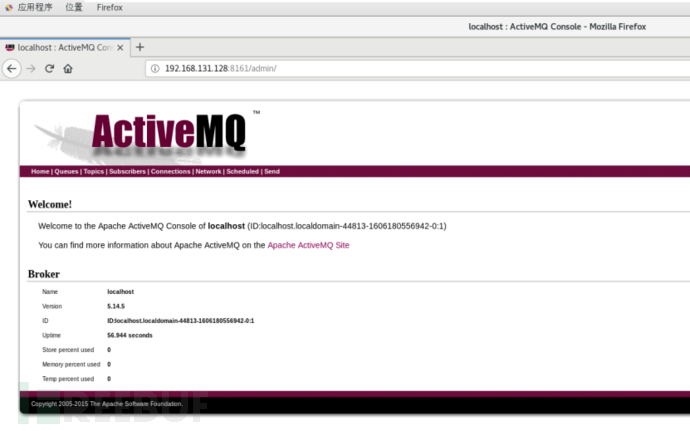Click the bold localhost in the welcome sentence
Image resolution: width=690 pixels, height=431 pixels.
(226, 226)
